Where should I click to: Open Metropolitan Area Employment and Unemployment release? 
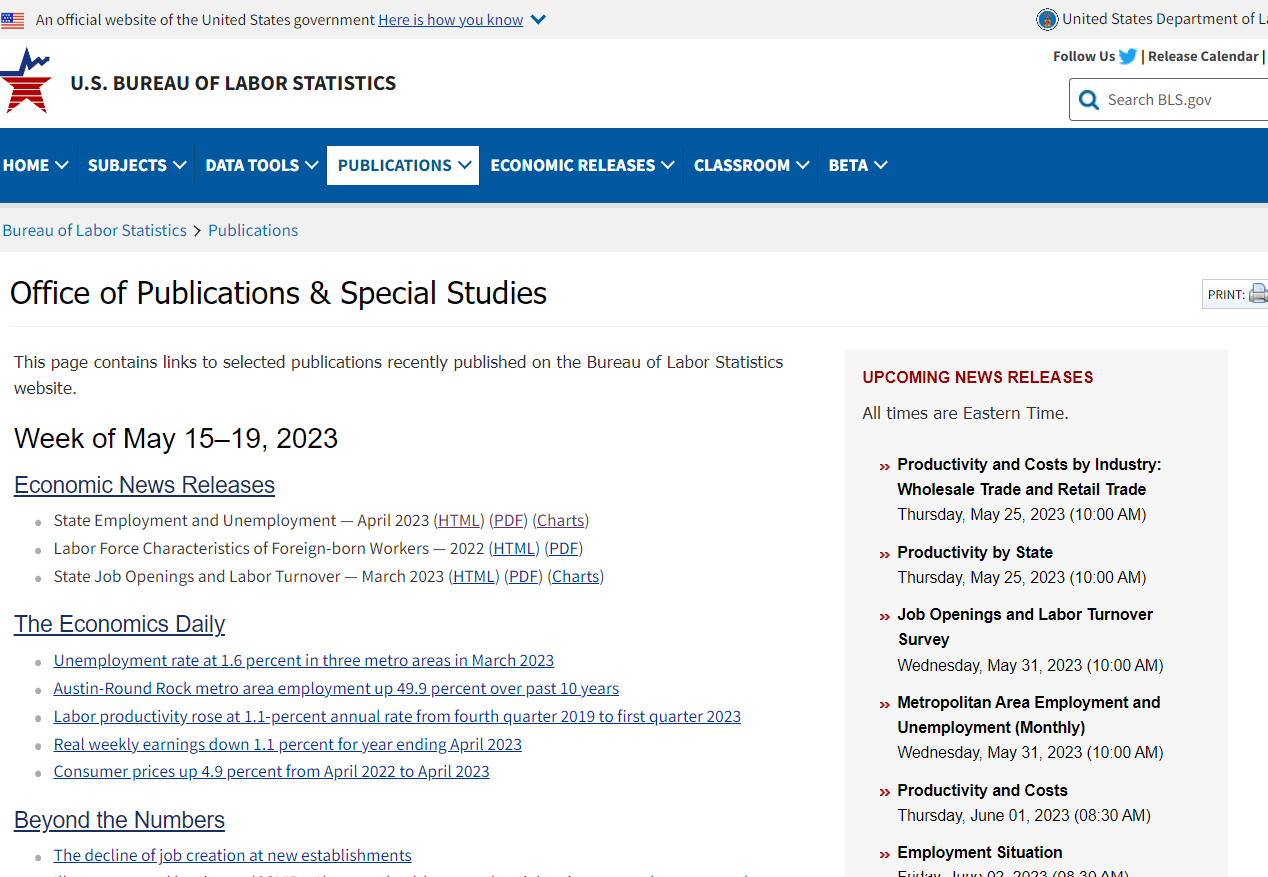tap(1029, 715)
